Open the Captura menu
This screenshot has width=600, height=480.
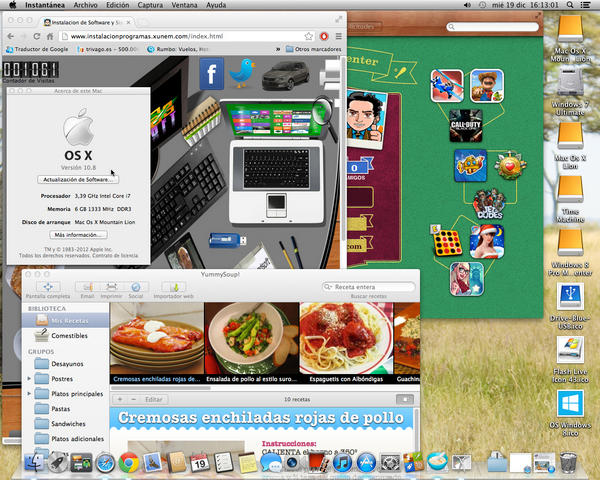[x=150, y=5]
